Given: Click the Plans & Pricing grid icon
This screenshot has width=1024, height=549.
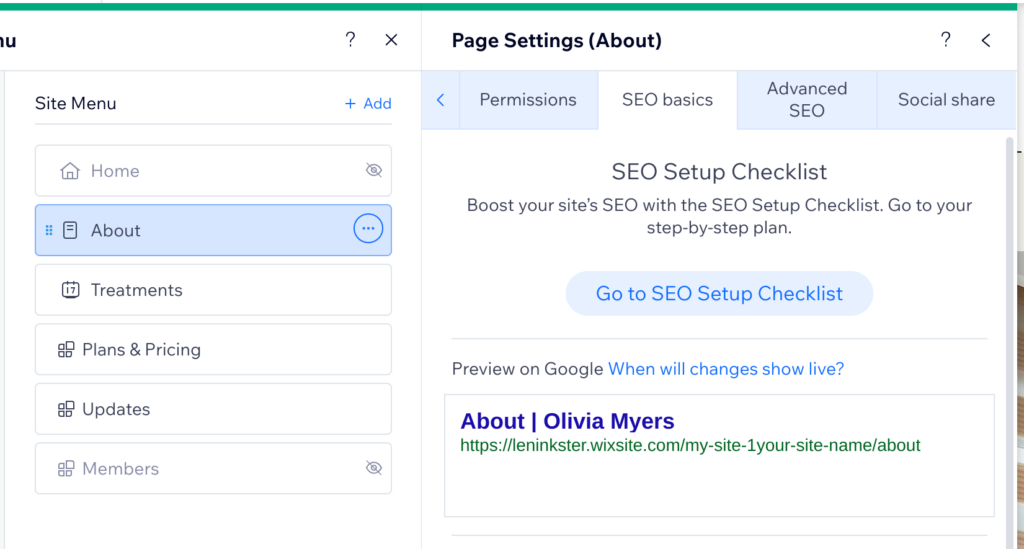Looking at the screenshot, I should point(66,350).
